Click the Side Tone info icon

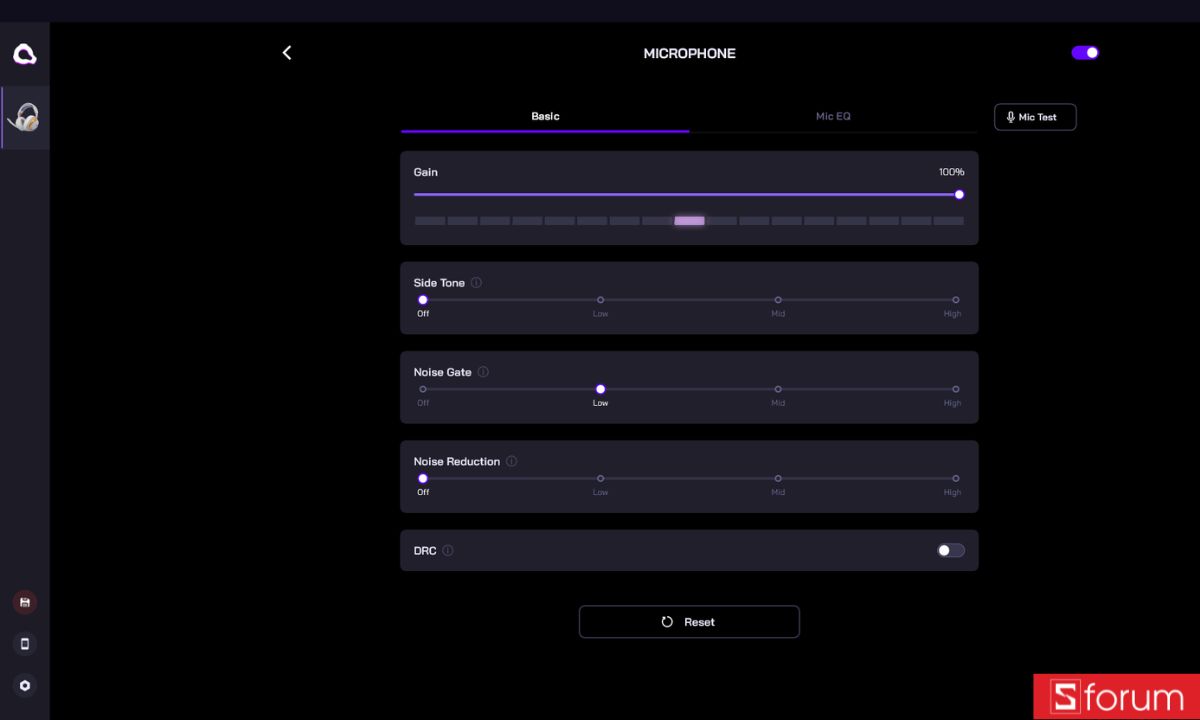(x=476, y=283)
